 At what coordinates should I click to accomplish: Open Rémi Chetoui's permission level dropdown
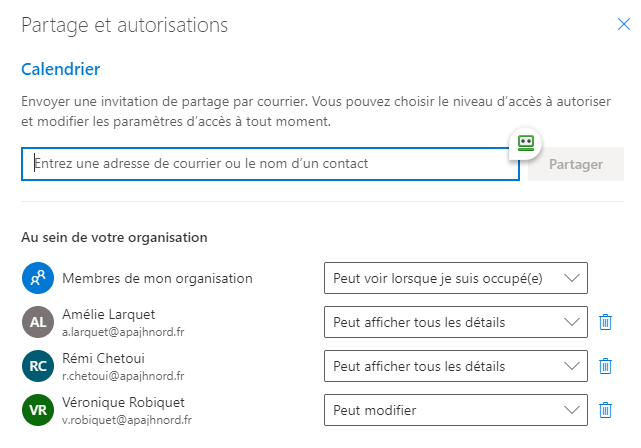pos(456,366)
